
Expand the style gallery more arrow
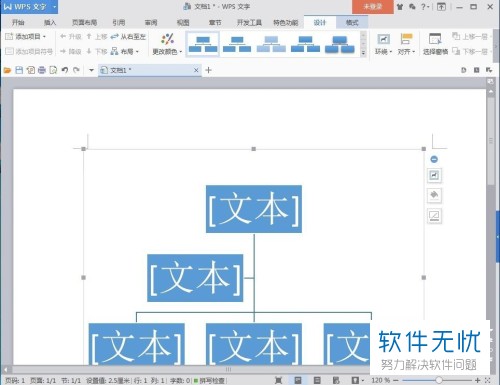363,53
